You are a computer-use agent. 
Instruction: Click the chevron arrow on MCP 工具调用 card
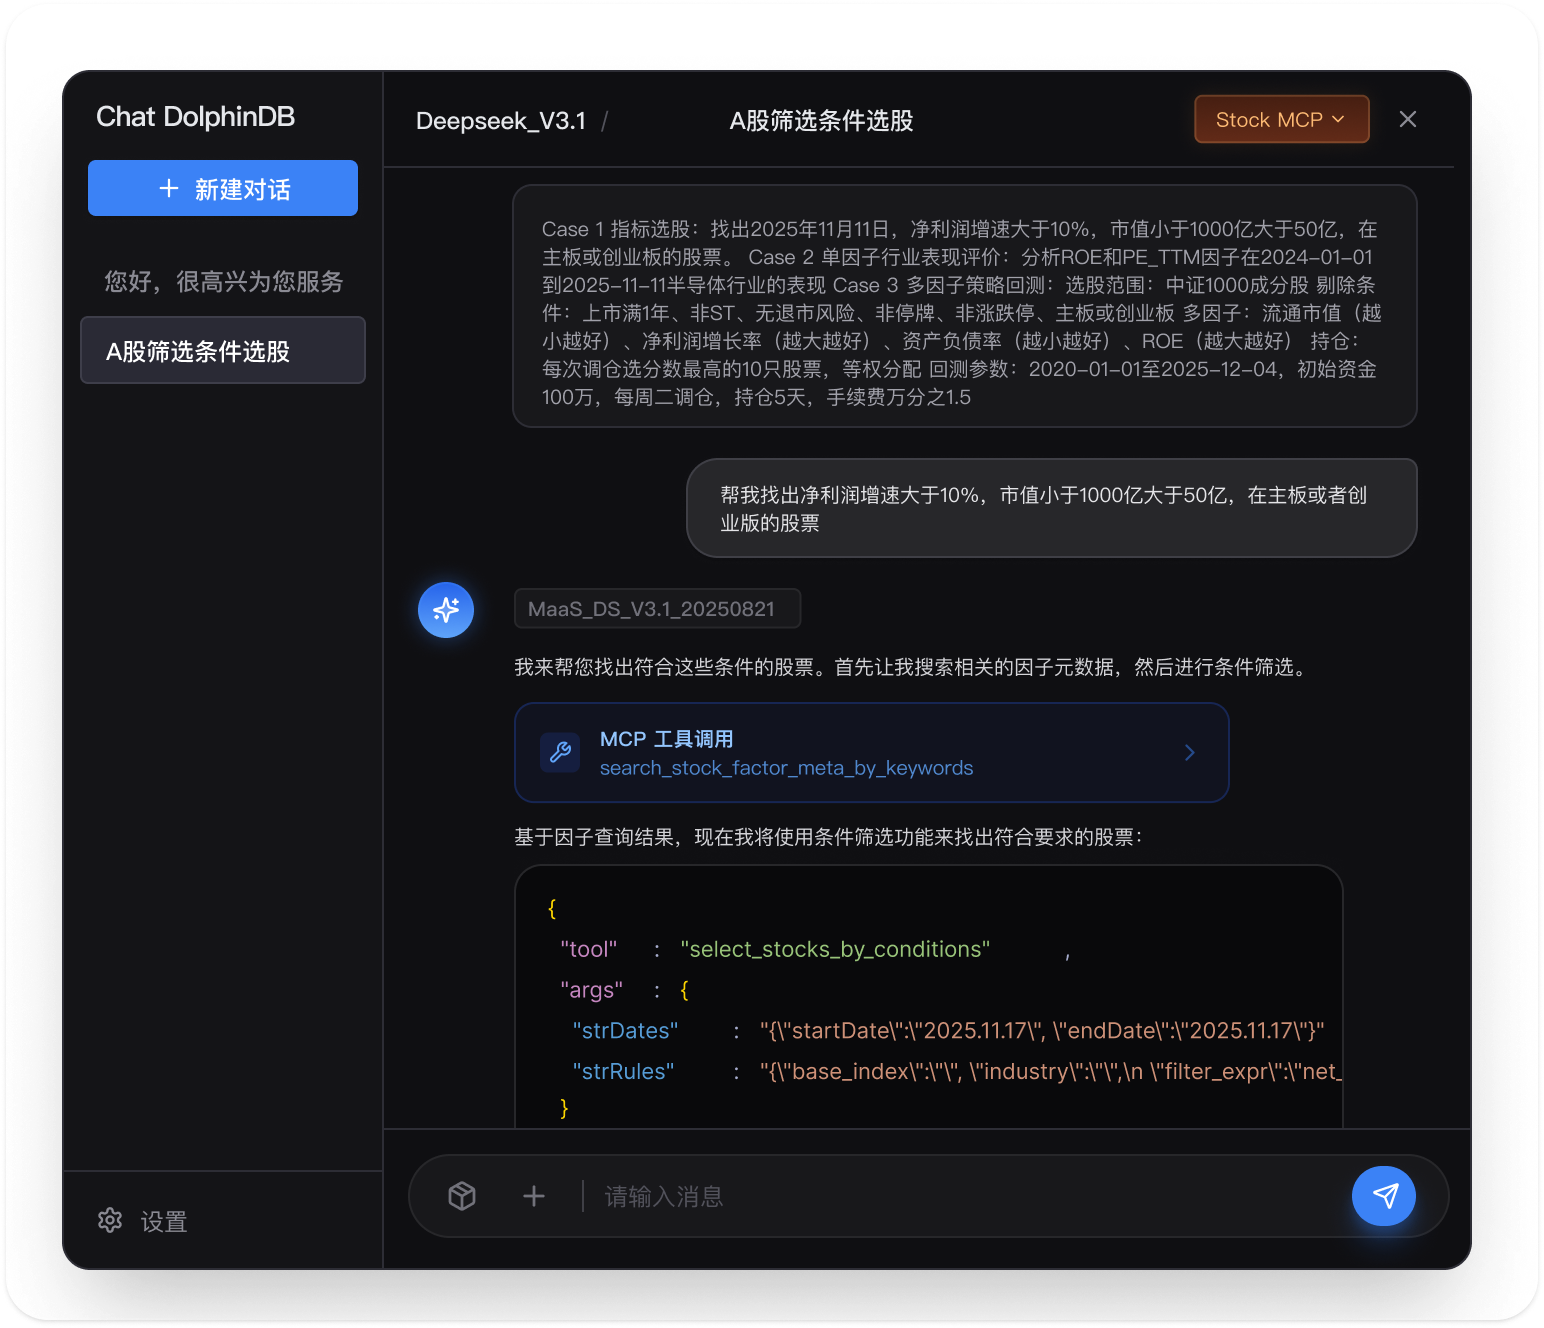[x=1189, y=752]
